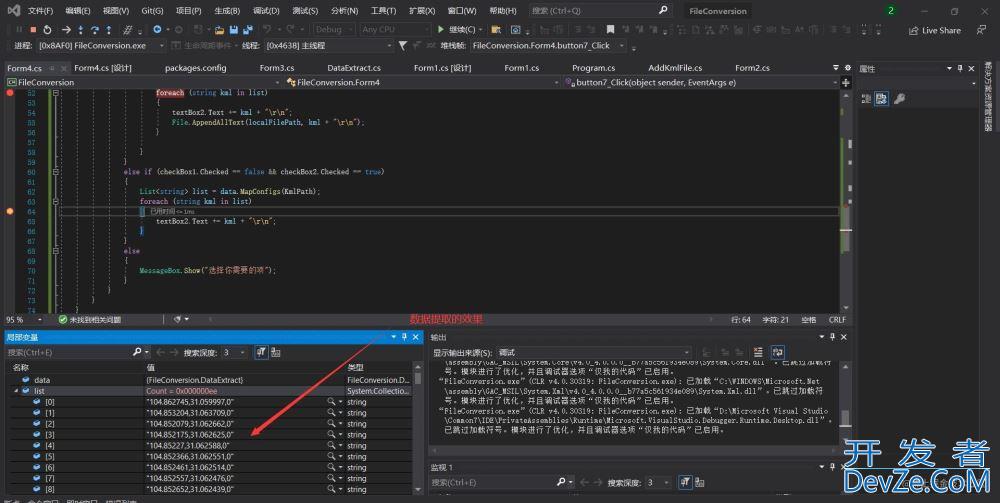Click the search icon in Locals search box

(x=136, y=352)
